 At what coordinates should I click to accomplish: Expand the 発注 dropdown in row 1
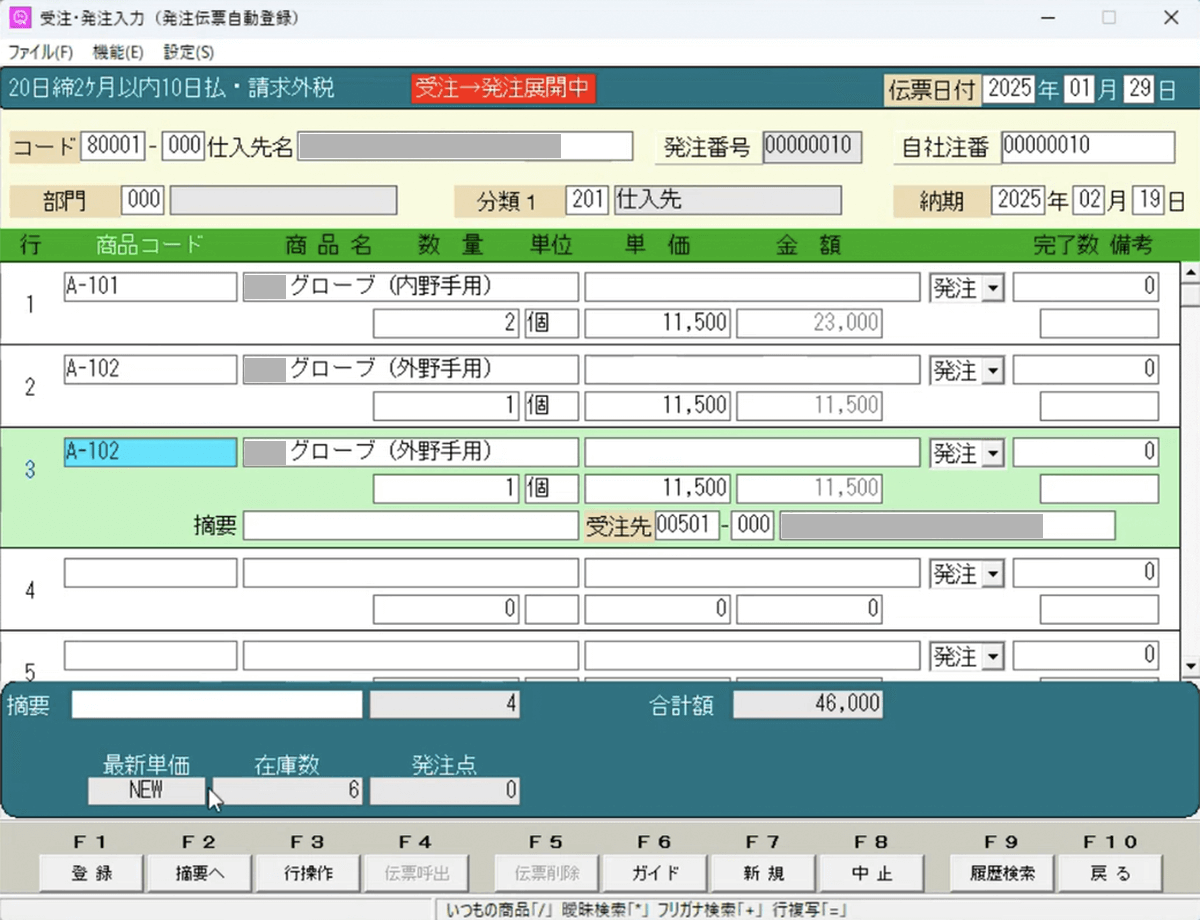pos(993,288)
